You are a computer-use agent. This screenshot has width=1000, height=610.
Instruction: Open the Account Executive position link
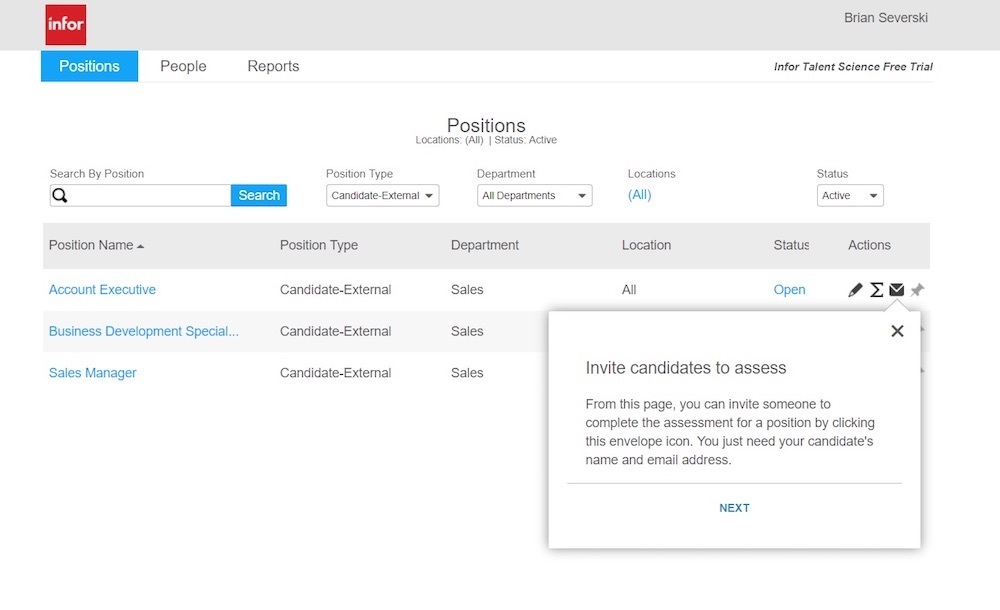click(x=102, y=289)
